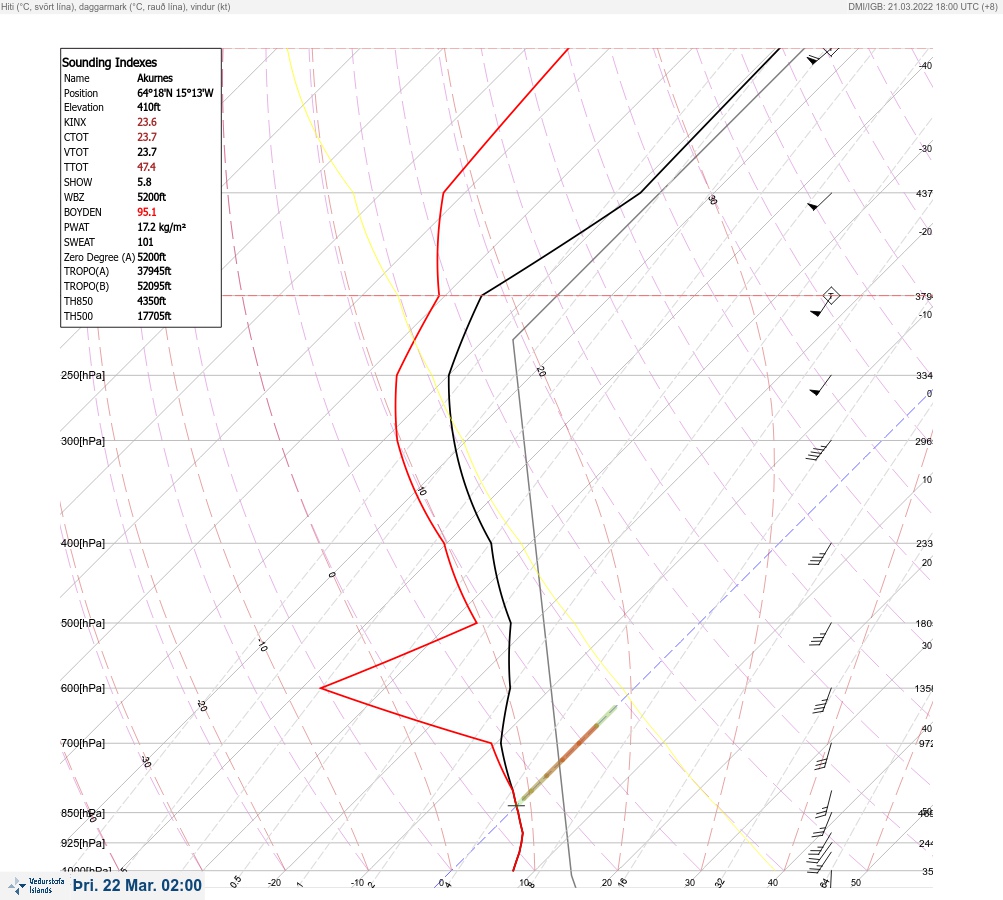1003x900 pixels.
Task: Click the 925[hPa] pressure label
Action: pos(83,843)
